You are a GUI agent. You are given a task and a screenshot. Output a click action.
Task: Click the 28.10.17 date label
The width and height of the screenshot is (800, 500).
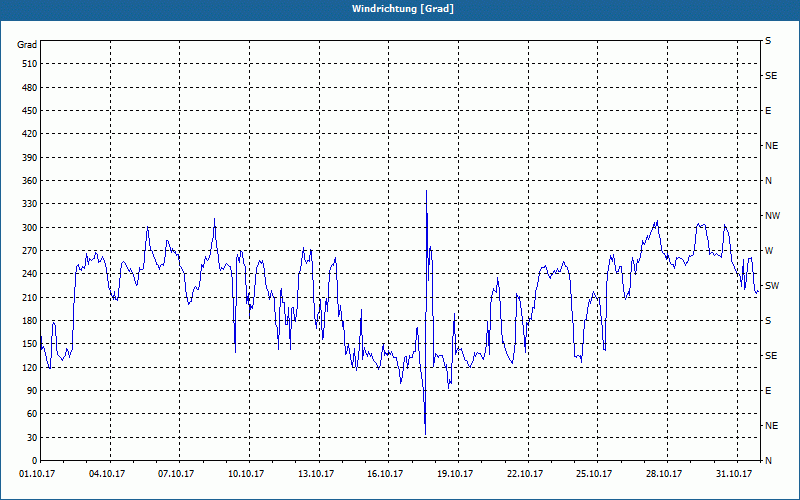(x=664, y=474)
